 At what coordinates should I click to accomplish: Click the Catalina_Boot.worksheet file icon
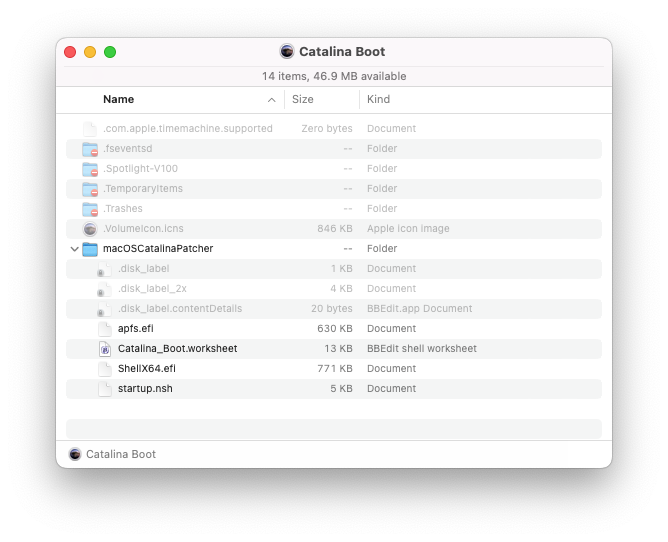click(105, 349)
